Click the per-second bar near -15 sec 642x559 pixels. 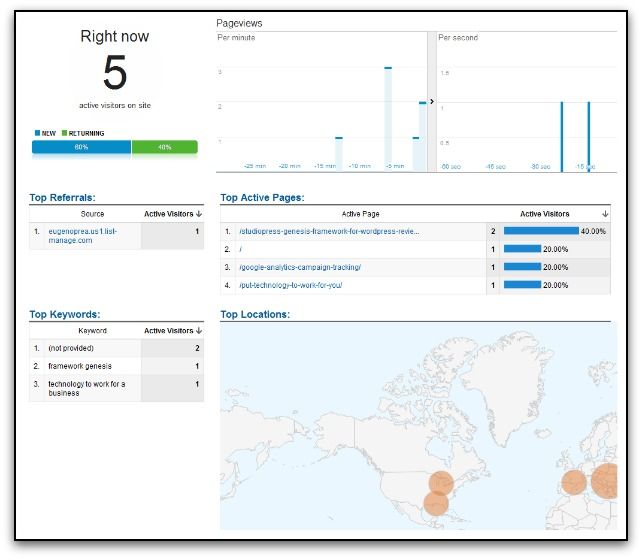(589, 137)
